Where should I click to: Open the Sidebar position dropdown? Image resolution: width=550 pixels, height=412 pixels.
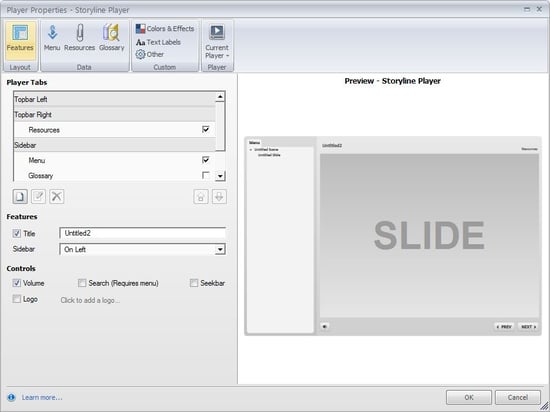coord(220,250)
